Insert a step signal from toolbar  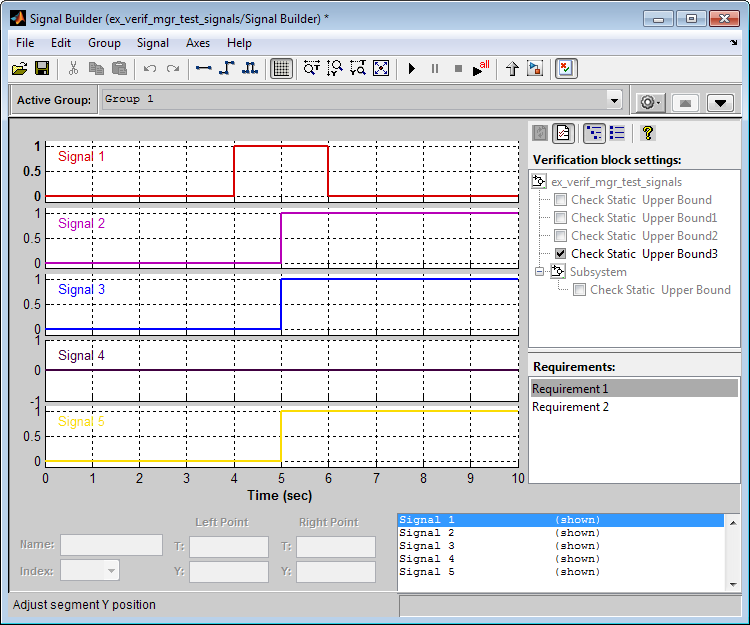point(227,68)
